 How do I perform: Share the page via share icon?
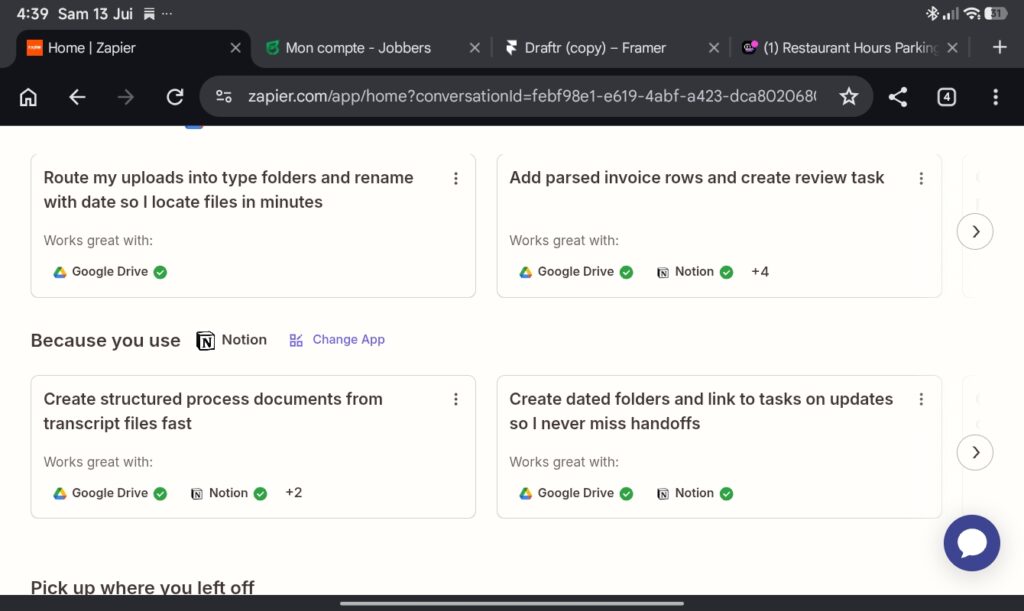tap(898, 97)
